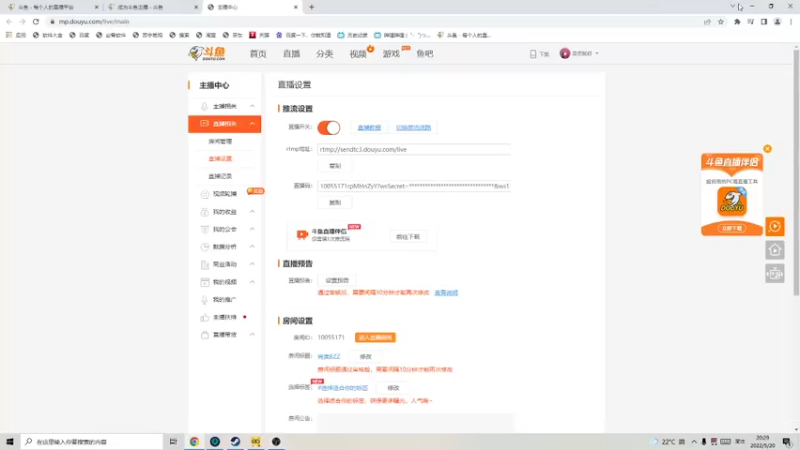Click the play icon on the orange sidebar item

(x=205, y=123)
